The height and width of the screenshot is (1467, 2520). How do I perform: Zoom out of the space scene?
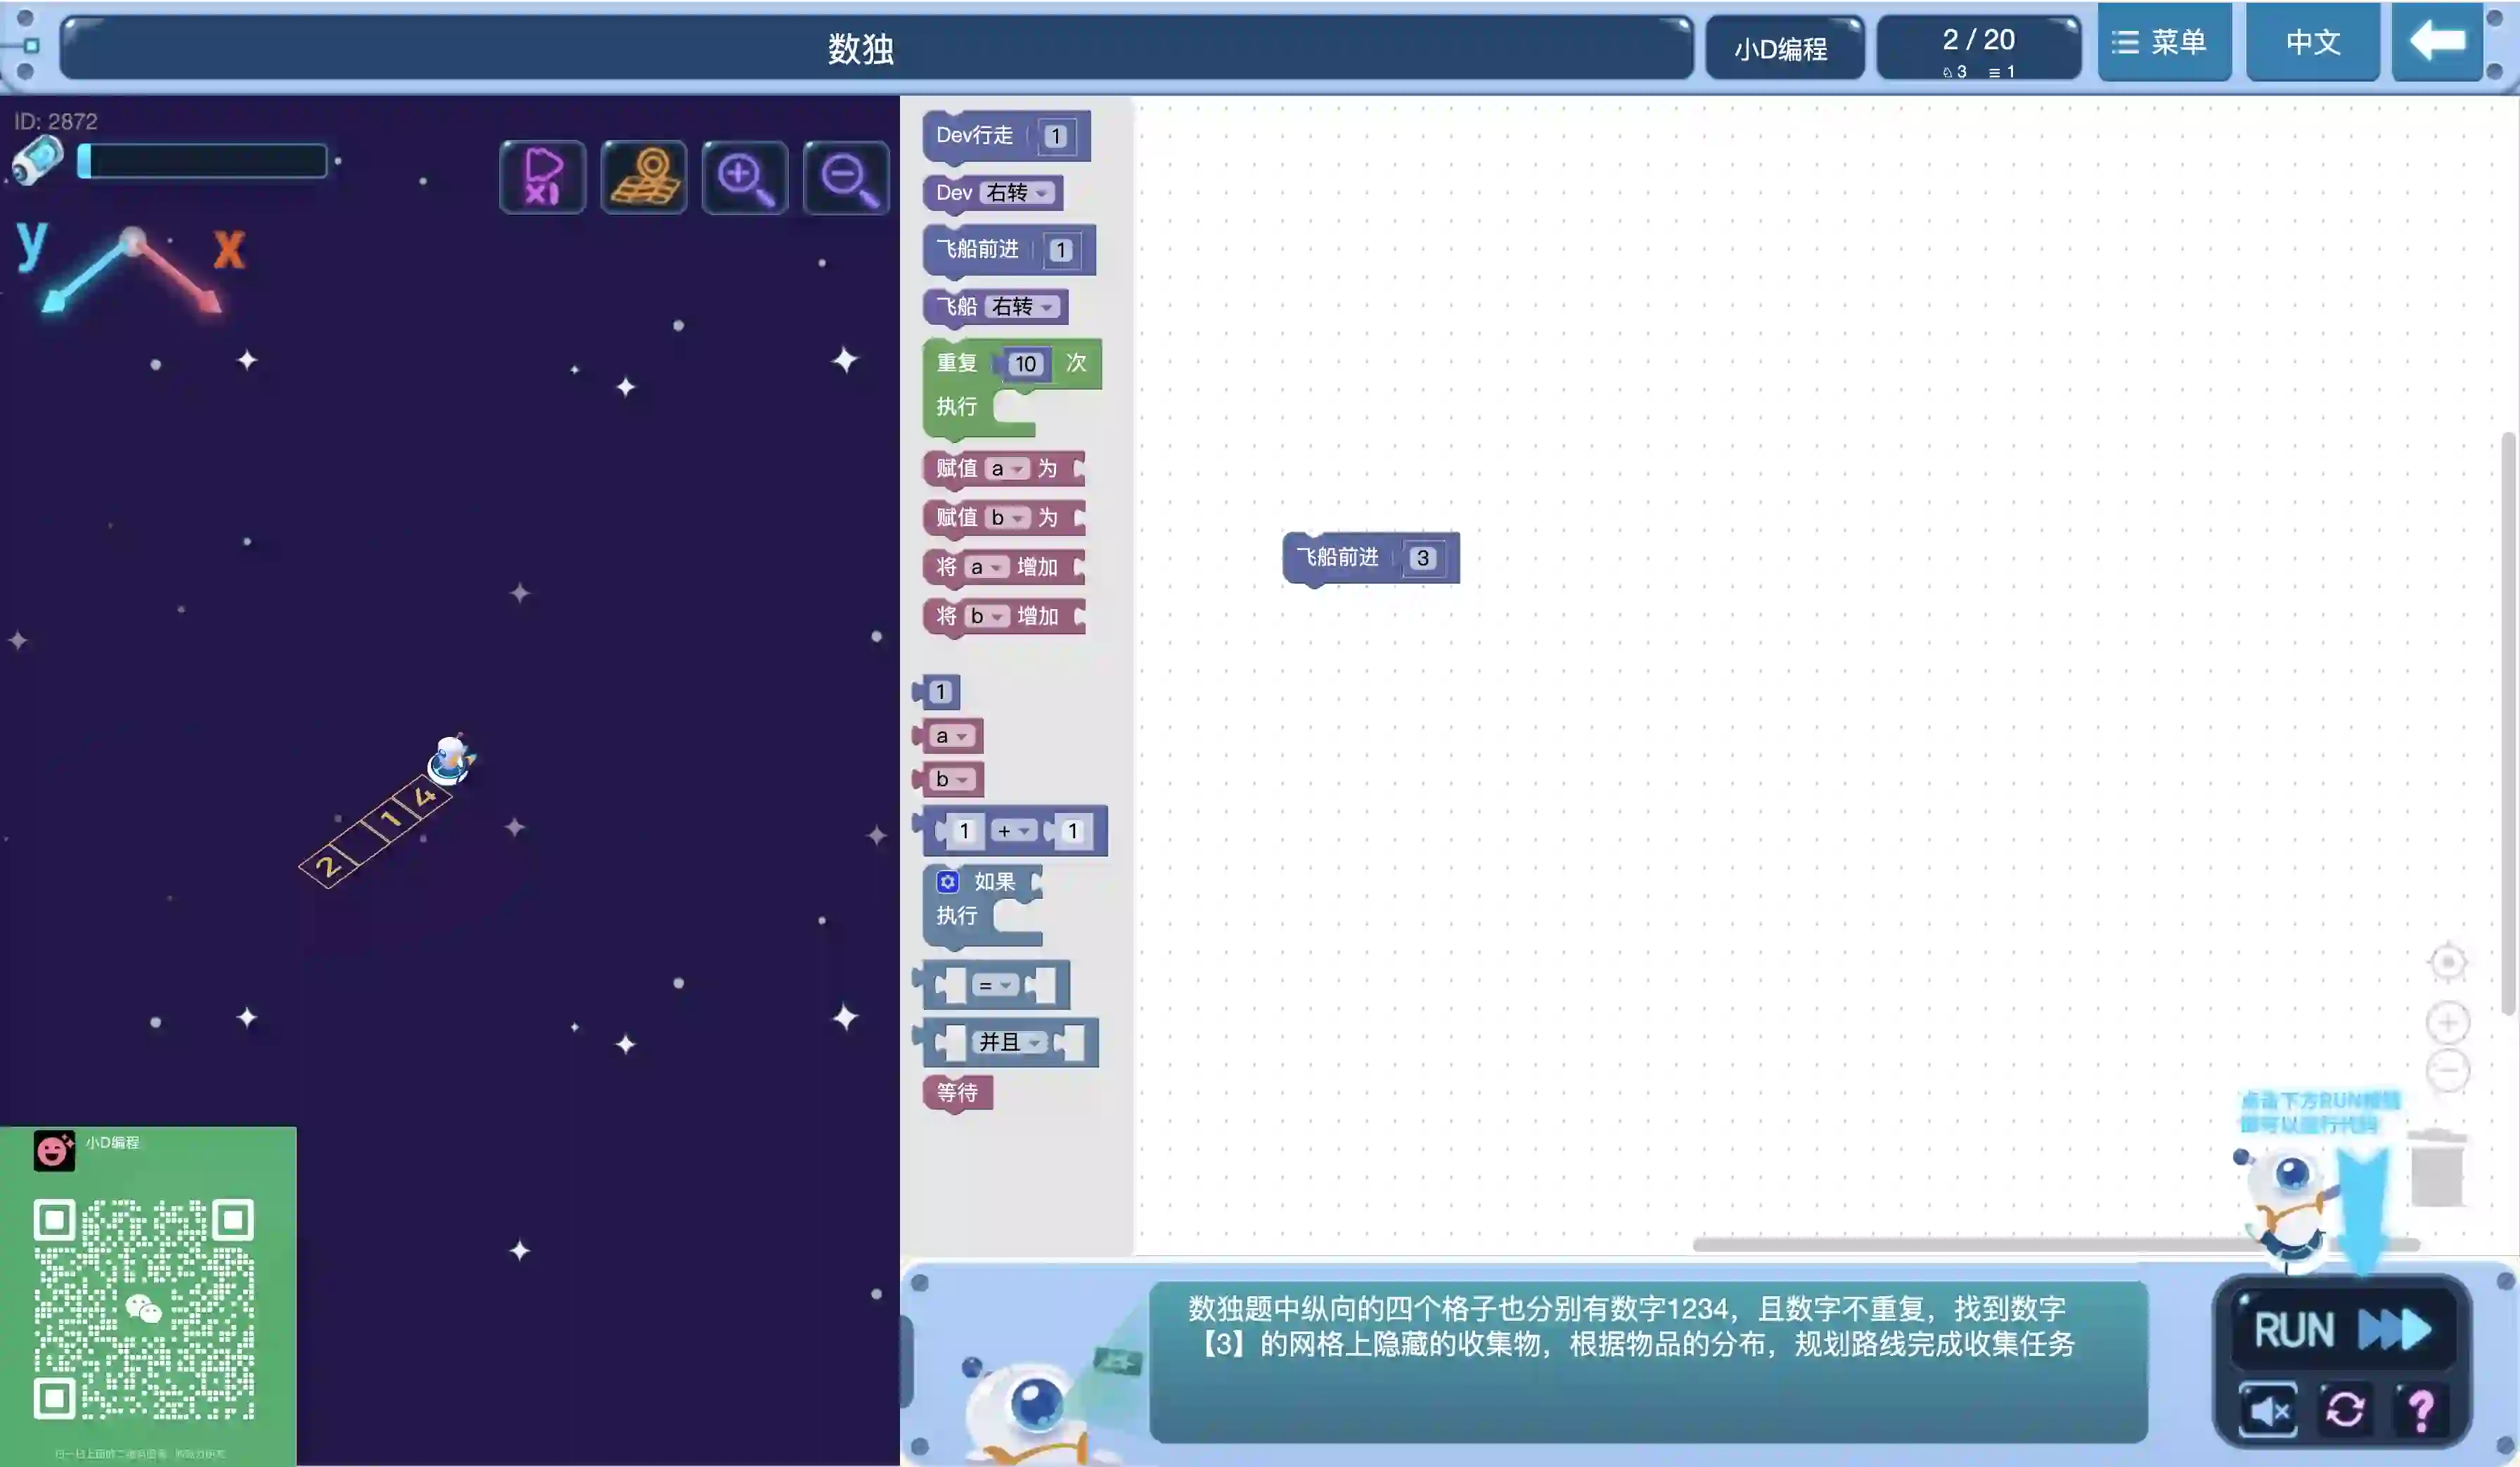tap(846, 177)
